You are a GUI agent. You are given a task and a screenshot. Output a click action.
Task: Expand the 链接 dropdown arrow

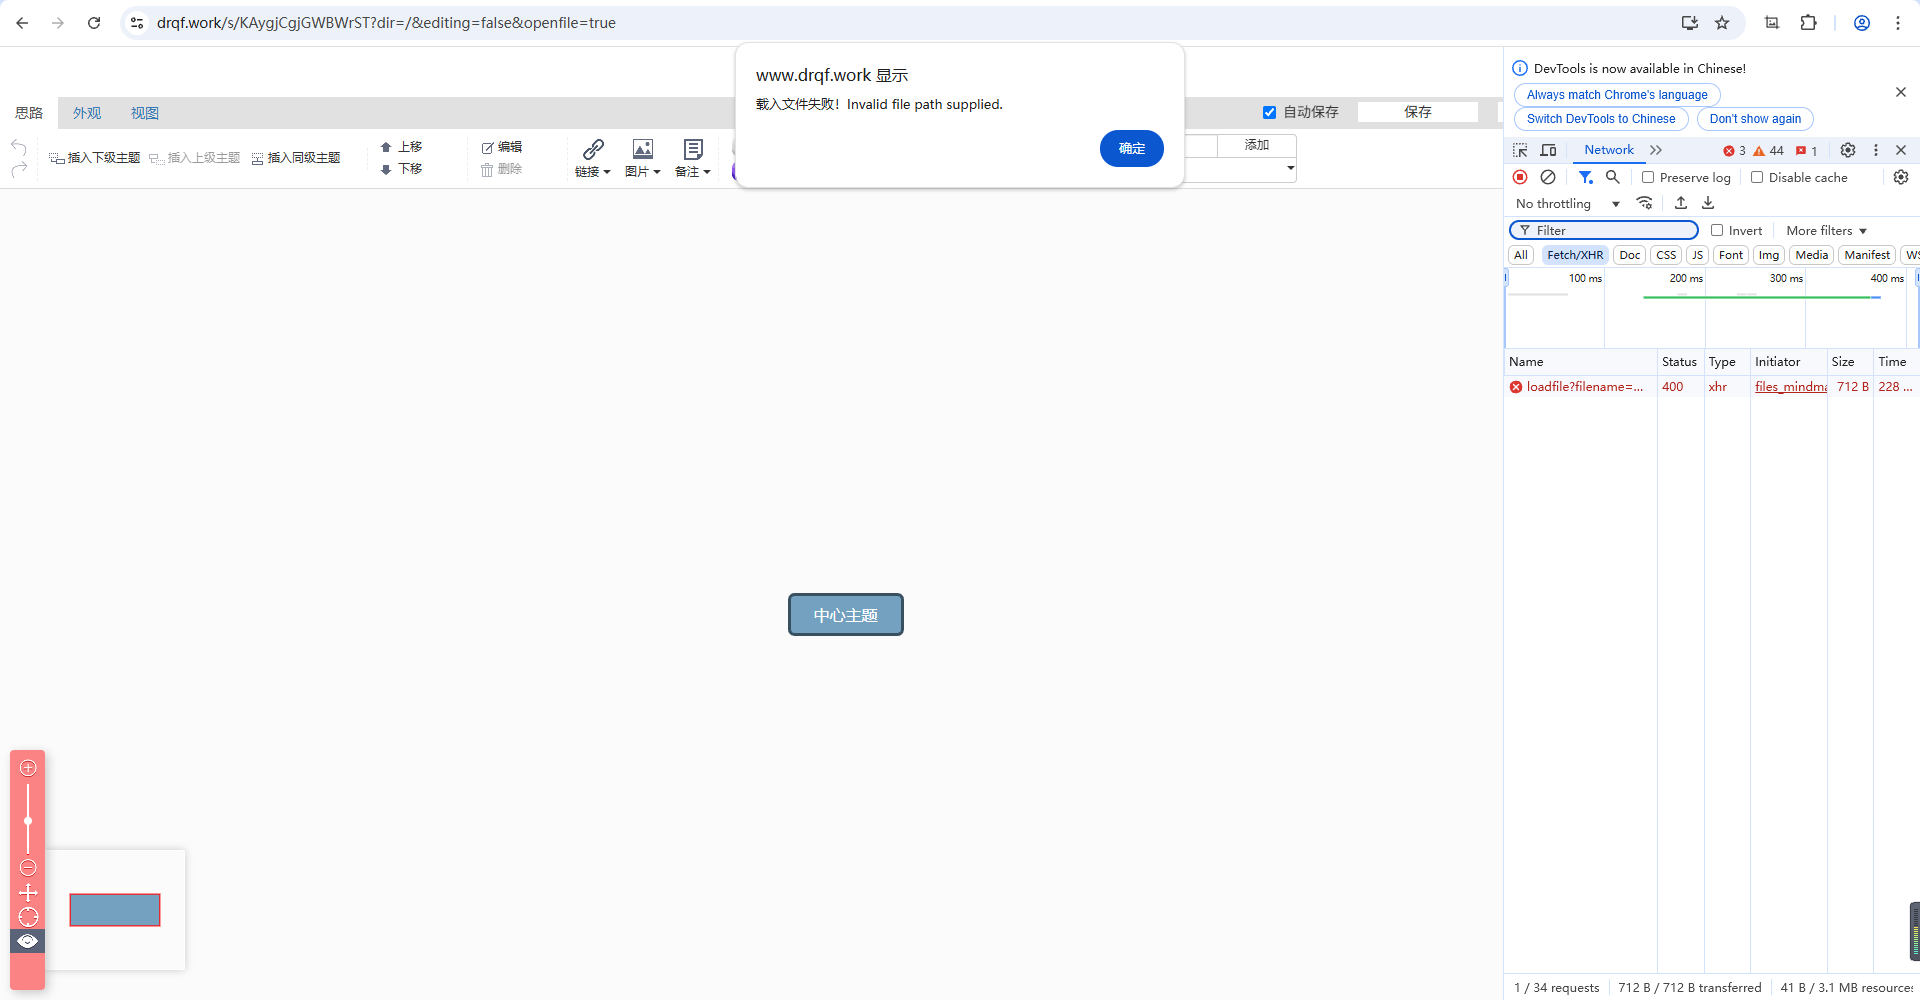tap(607, 172)
